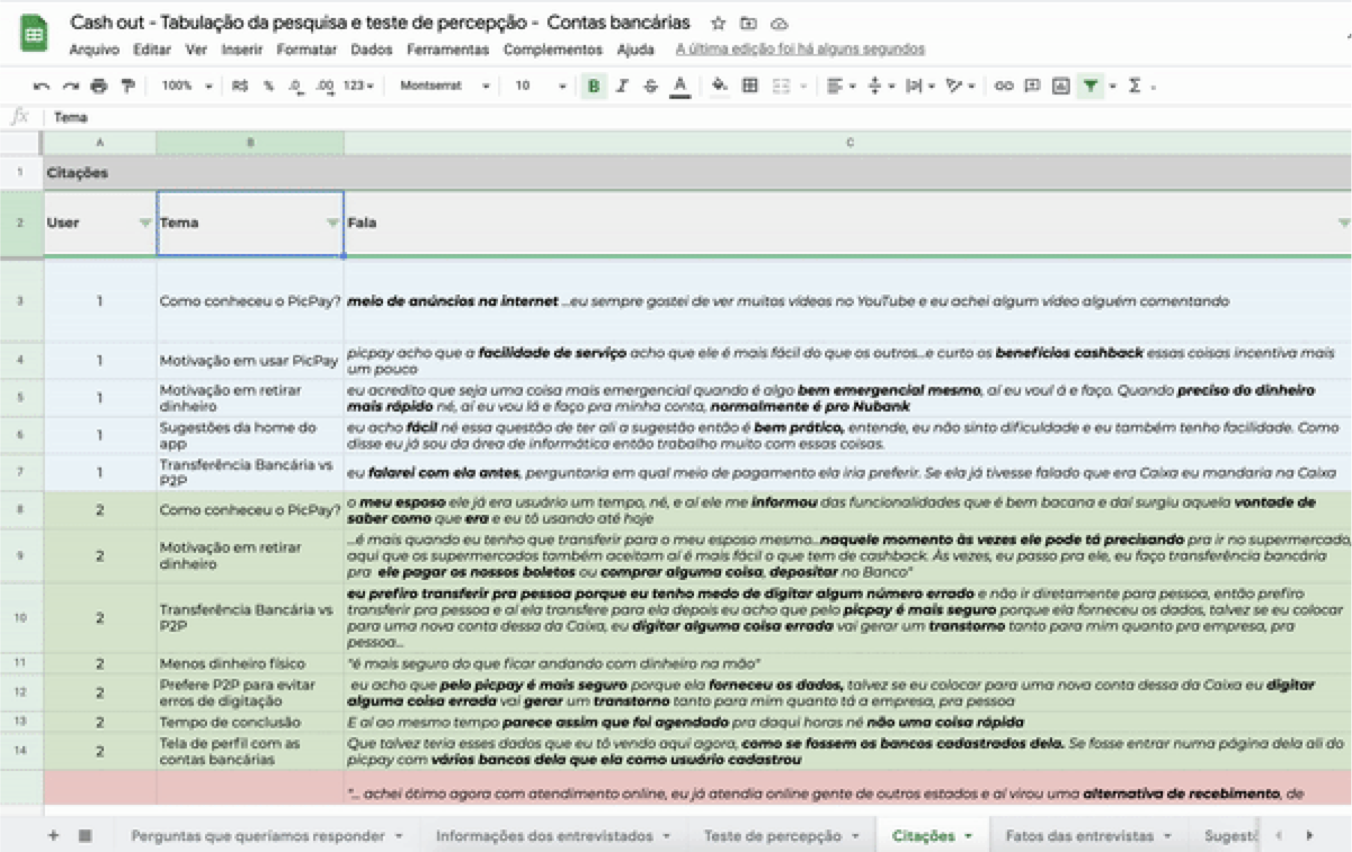
Task: Pick a cell fill color
Action: [719, 86]
